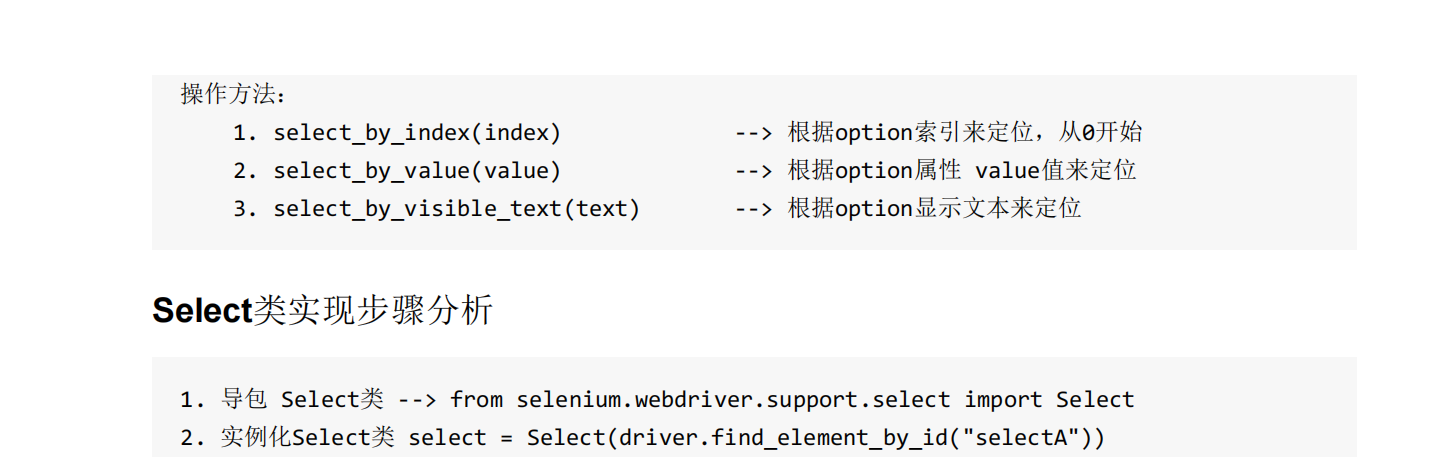Click the text "导包 Select类"
The image size is (1438, 457).
[302, 400]
